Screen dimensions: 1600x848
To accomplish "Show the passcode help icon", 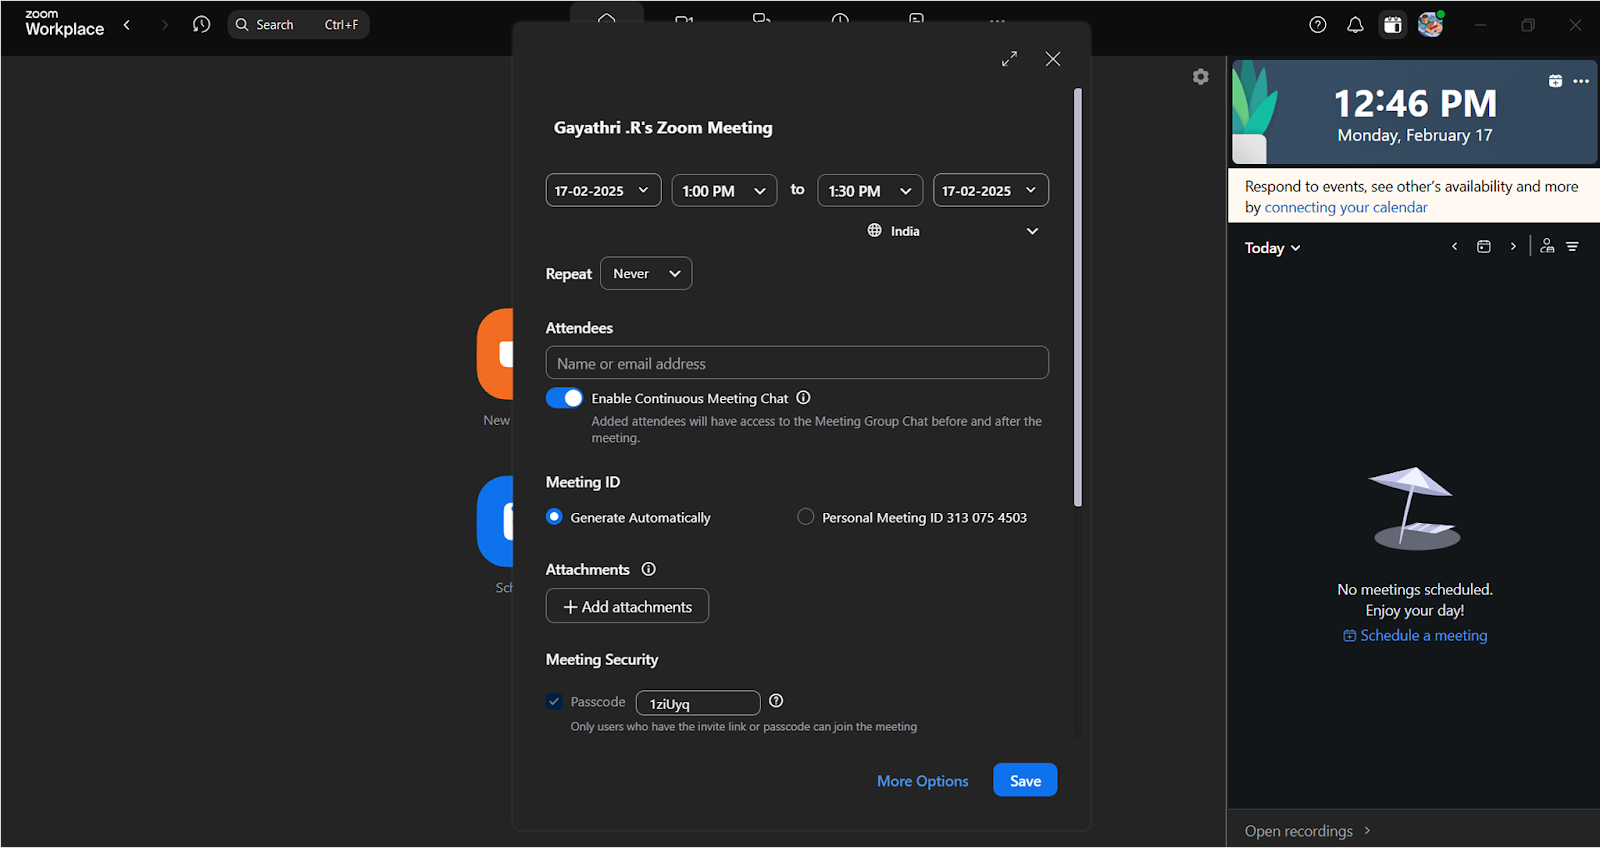I will pyautogui.click(x=776, y=701).
